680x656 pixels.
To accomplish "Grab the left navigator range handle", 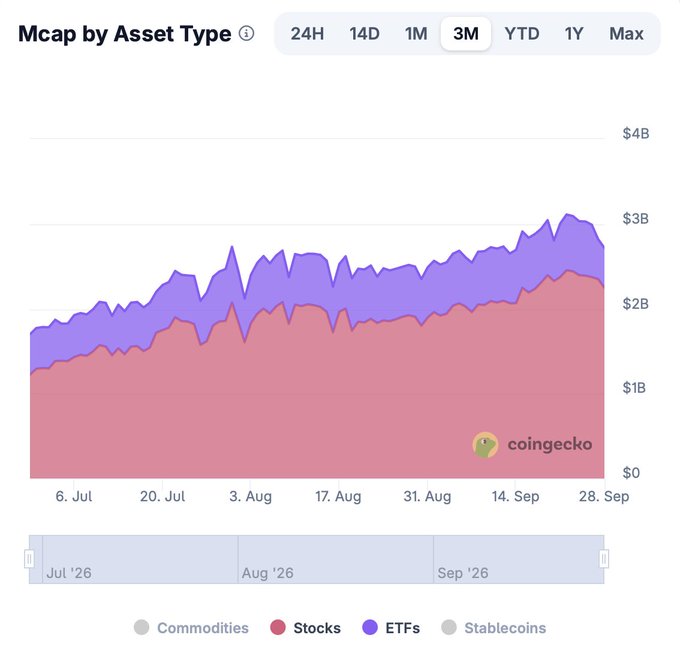I will click(29, 559).
